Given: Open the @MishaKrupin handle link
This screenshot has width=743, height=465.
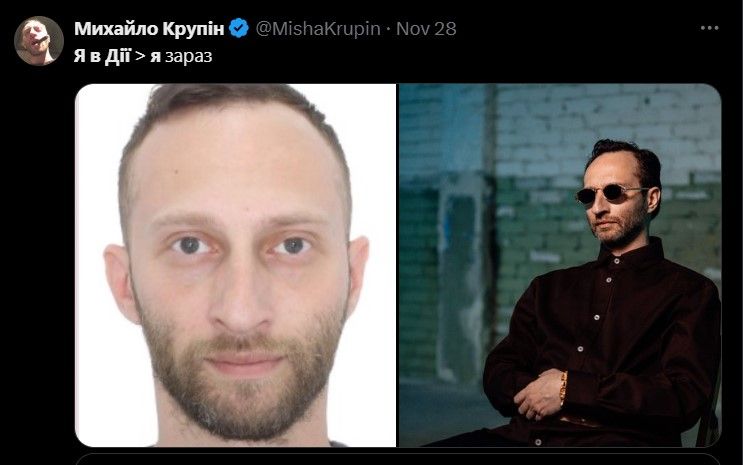Looking at the screenshot, I should 318,29.
